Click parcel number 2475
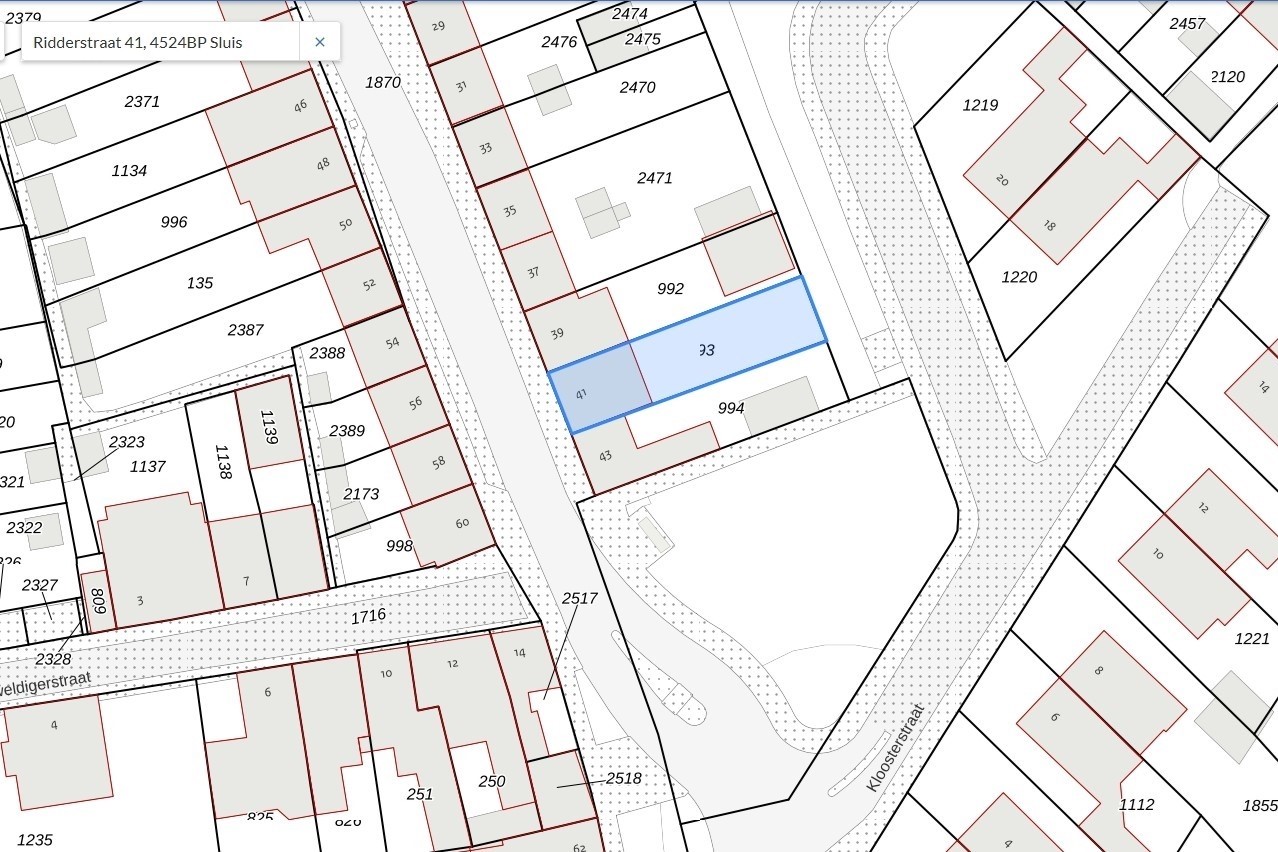Image resolution: width=1278 pixels, height=852 pixels. click(x=642, y=39)
